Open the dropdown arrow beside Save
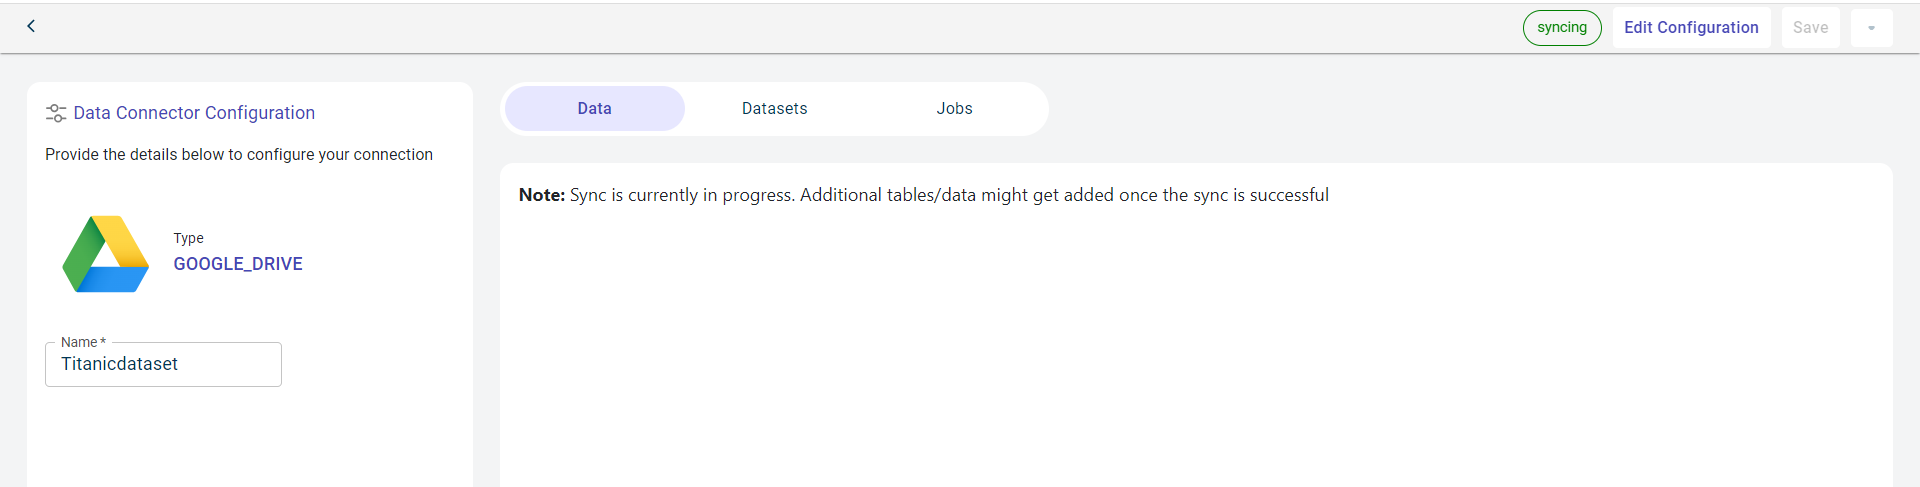This screenshot has height=487, width=1920. (x=1871, y=28)
